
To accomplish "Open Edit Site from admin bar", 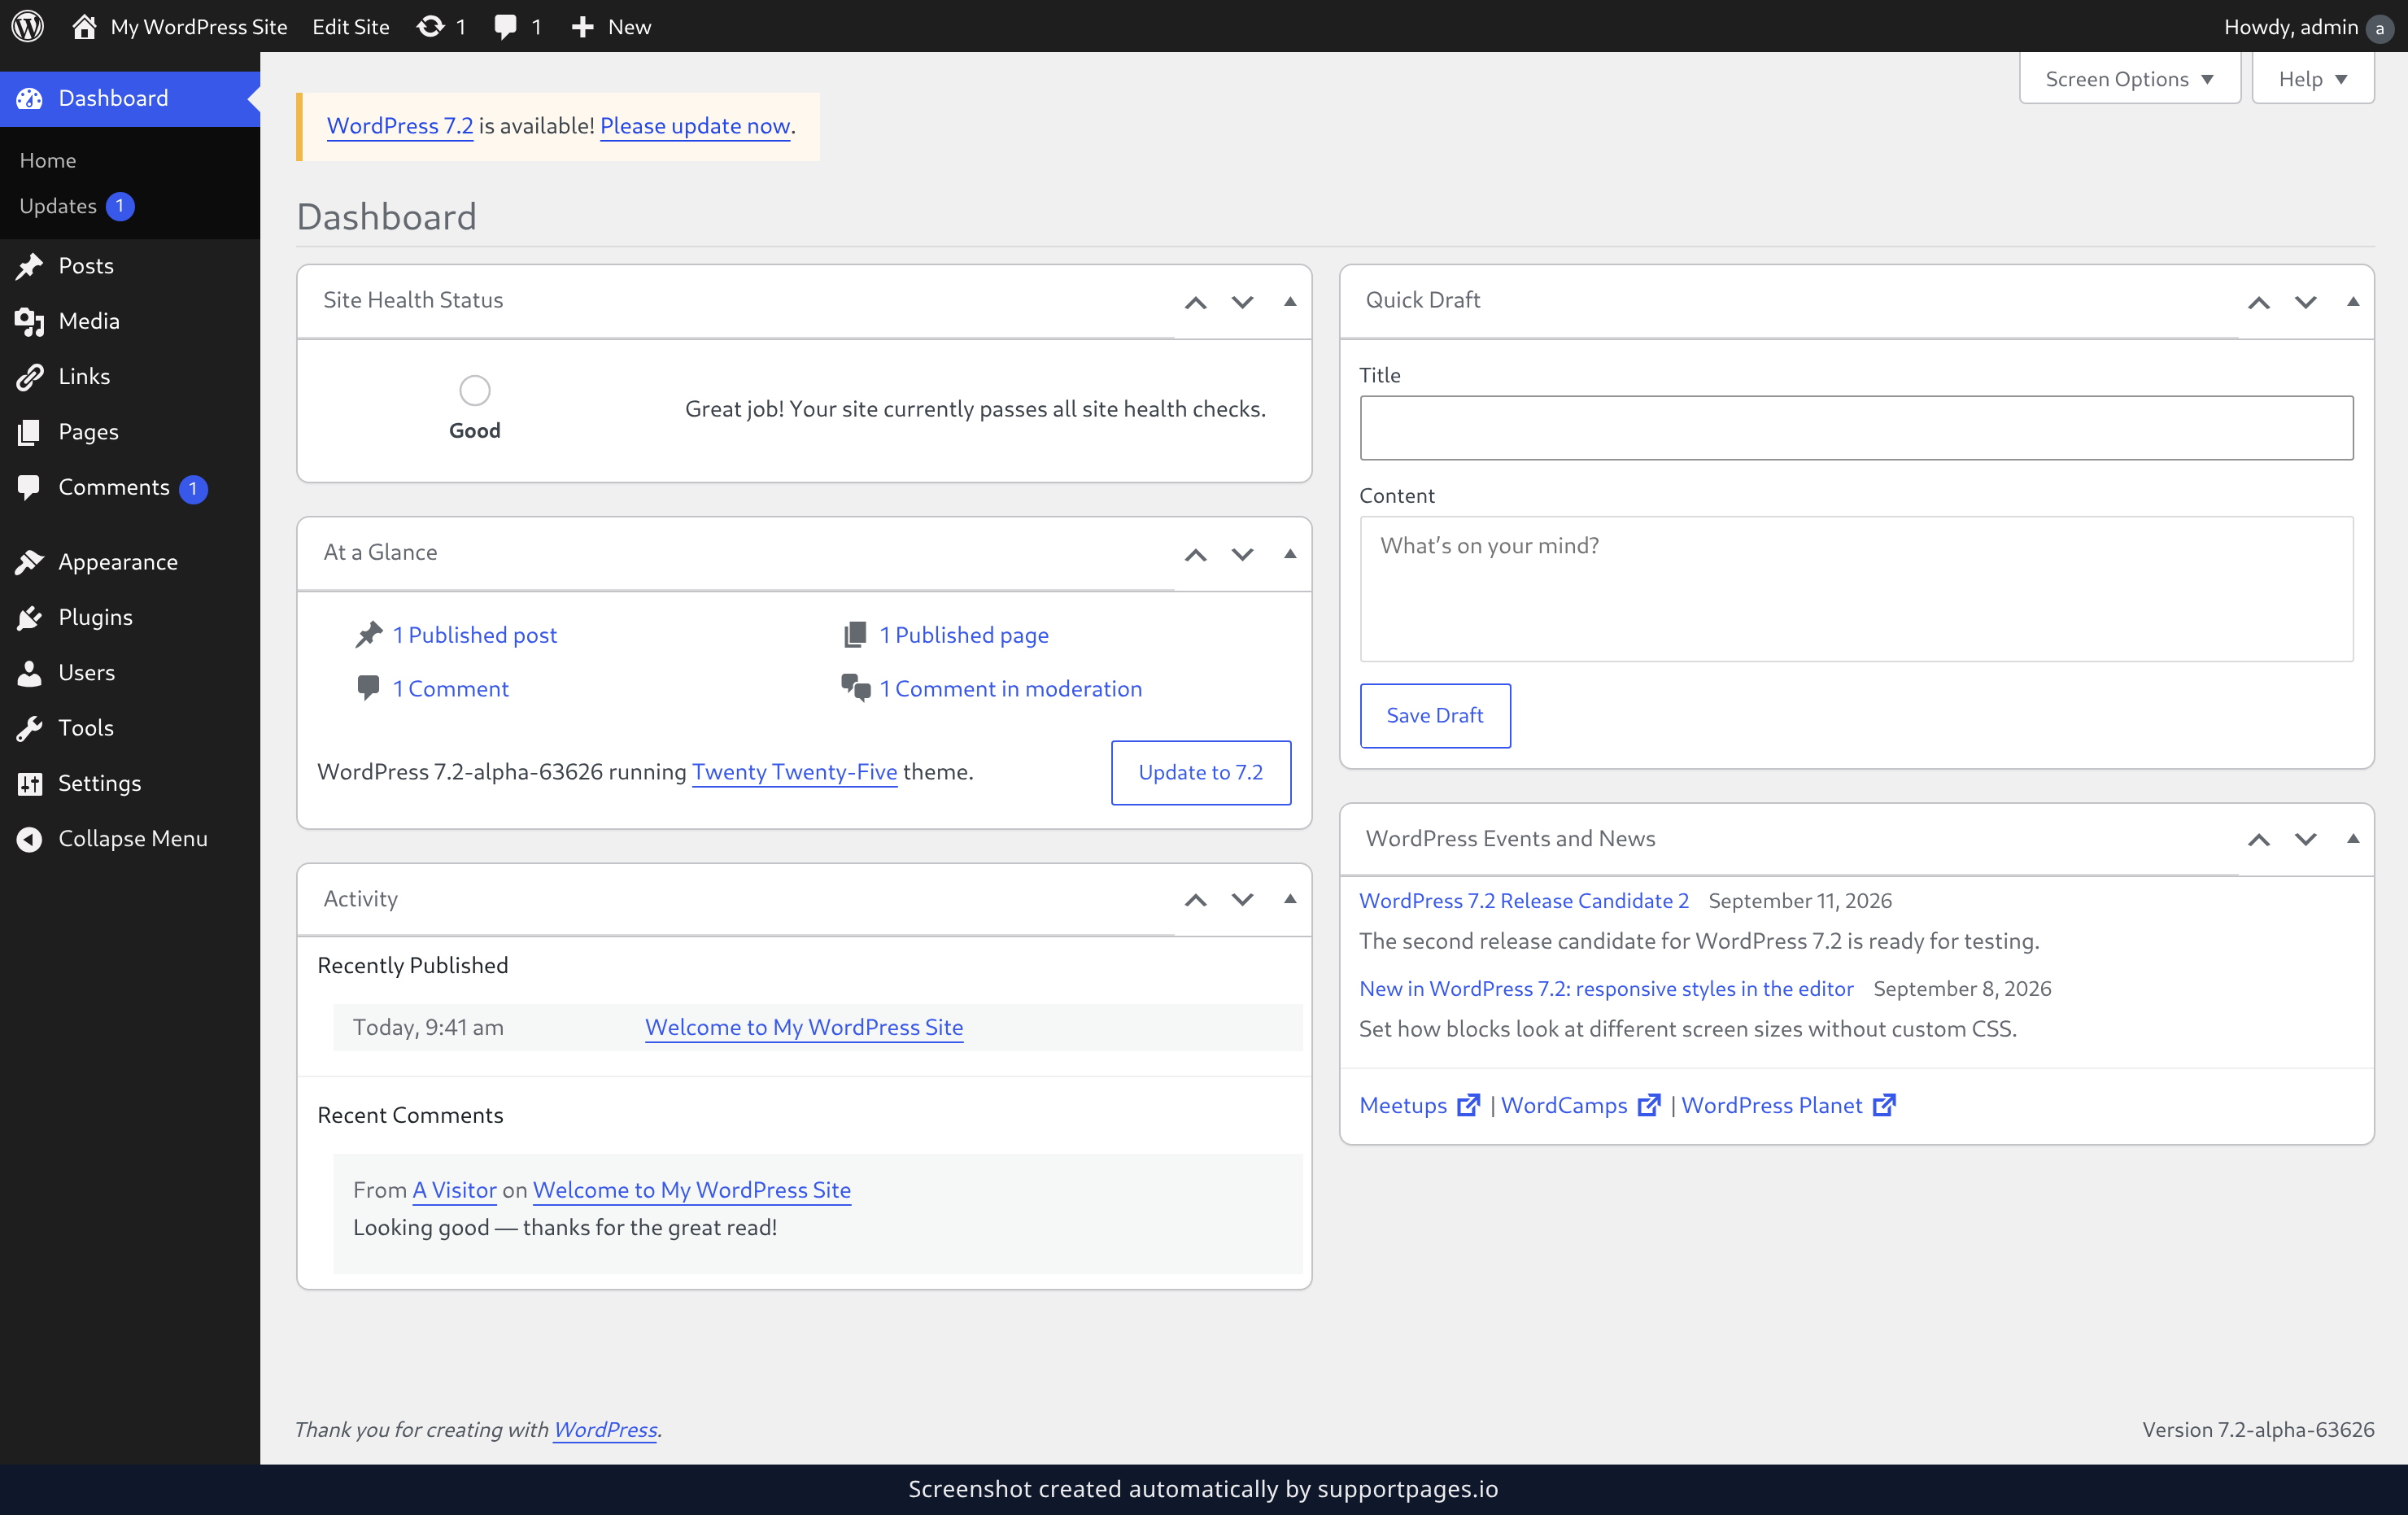I will pos(350,27).
